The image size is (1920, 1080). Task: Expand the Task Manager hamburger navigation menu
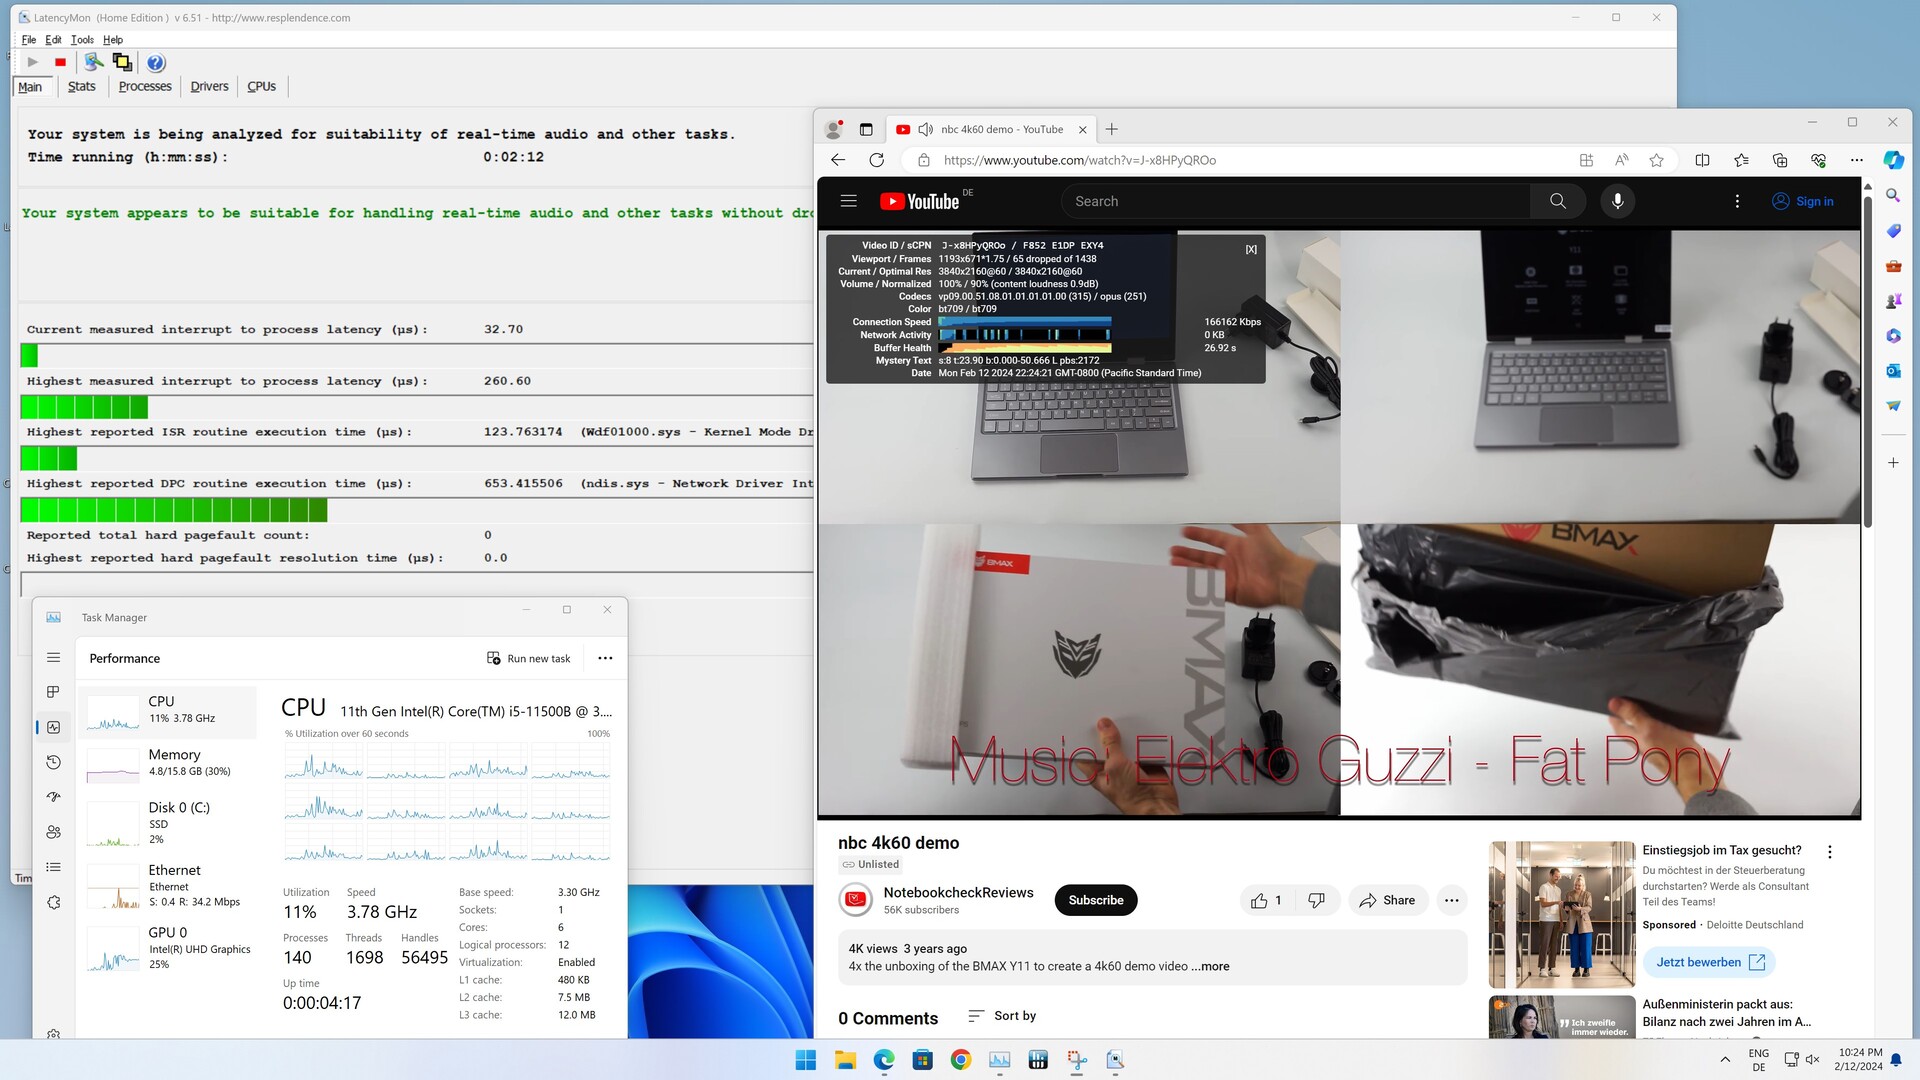54,658
